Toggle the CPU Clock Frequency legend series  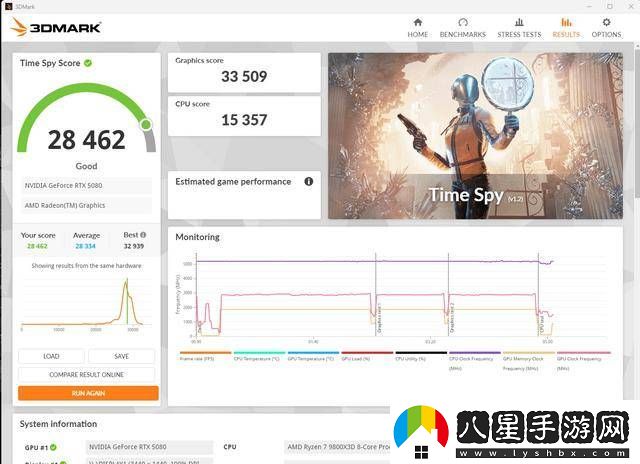475,360
